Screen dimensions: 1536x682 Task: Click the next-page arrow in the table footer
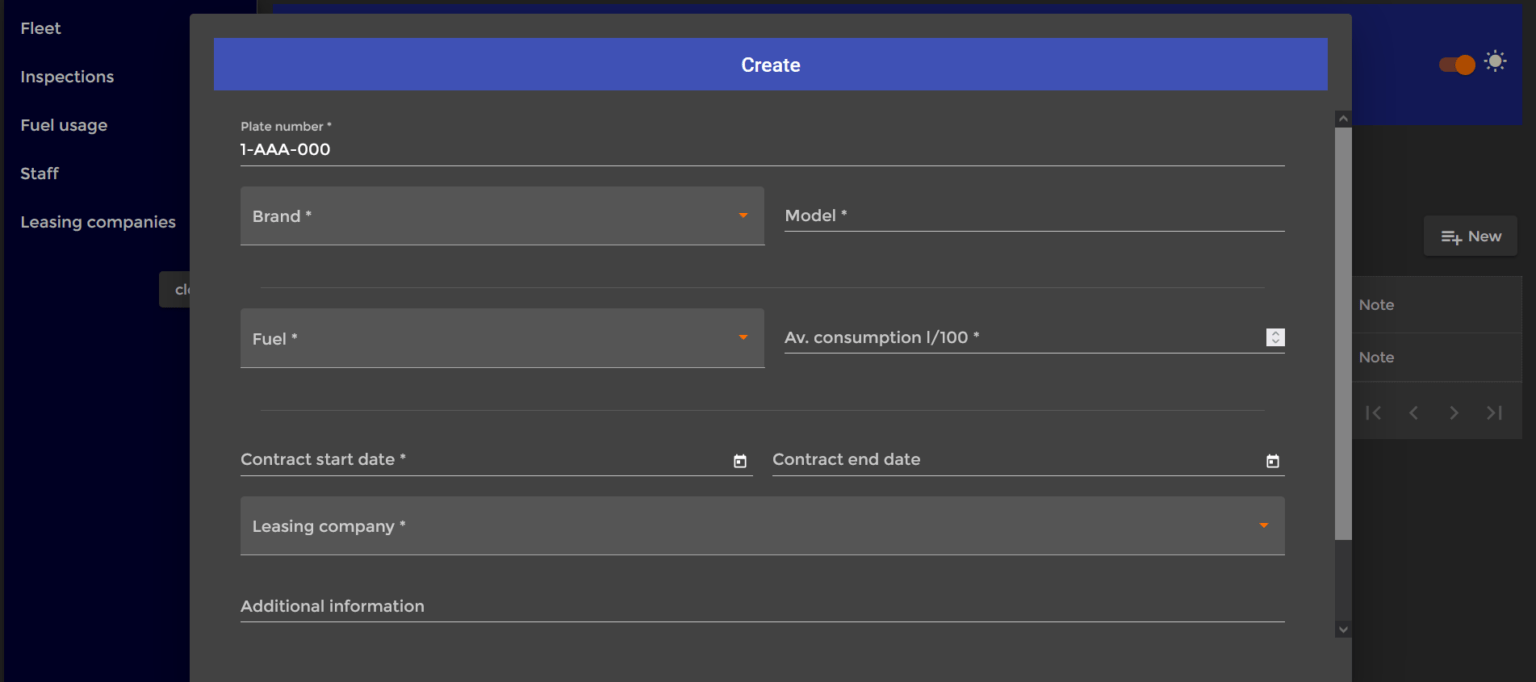pos(1454,412)
